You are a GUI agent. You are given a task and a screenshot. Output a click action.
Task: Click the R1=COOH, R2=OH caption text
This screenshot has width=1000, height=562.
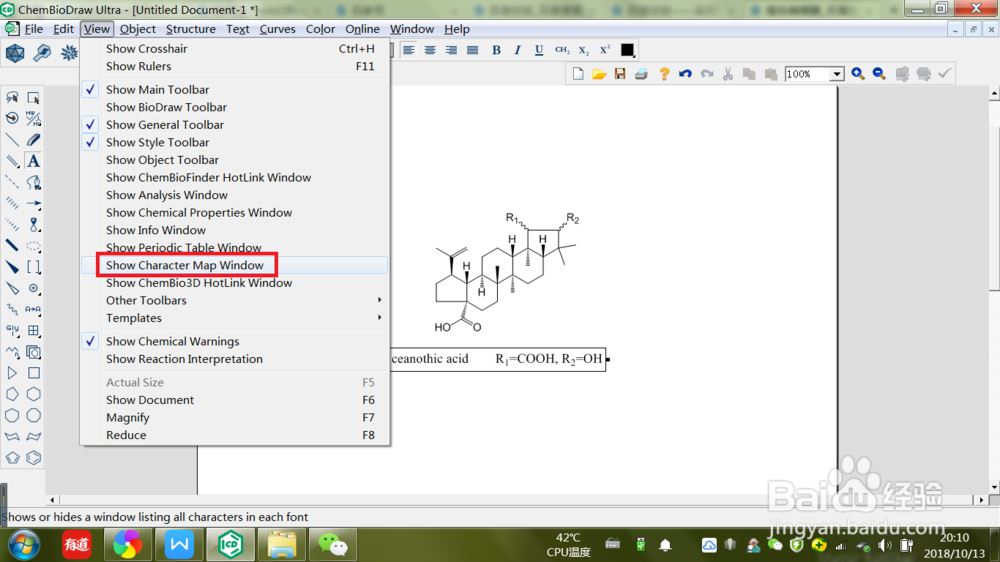[548, 359]
